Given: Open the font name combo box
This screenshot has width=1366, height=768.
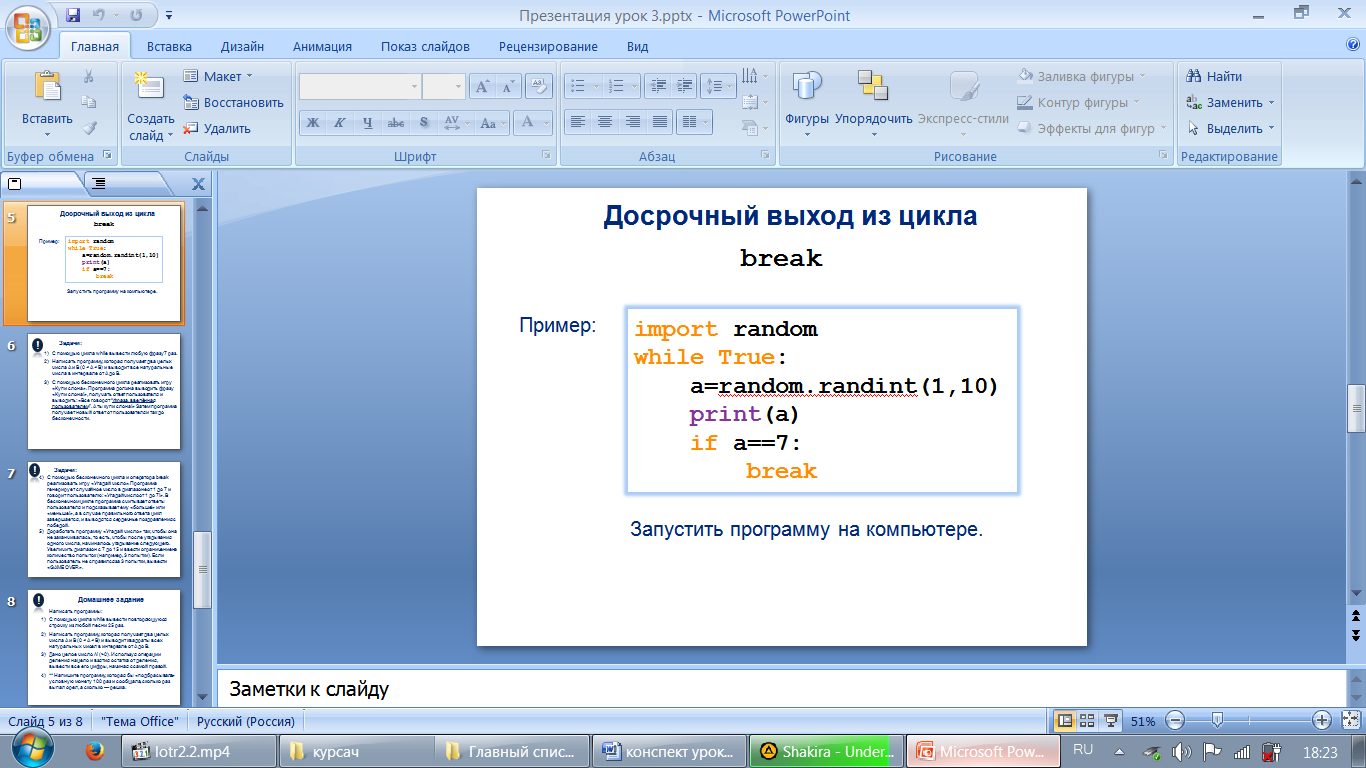Looking at the screenshot, I should [360, 87].
